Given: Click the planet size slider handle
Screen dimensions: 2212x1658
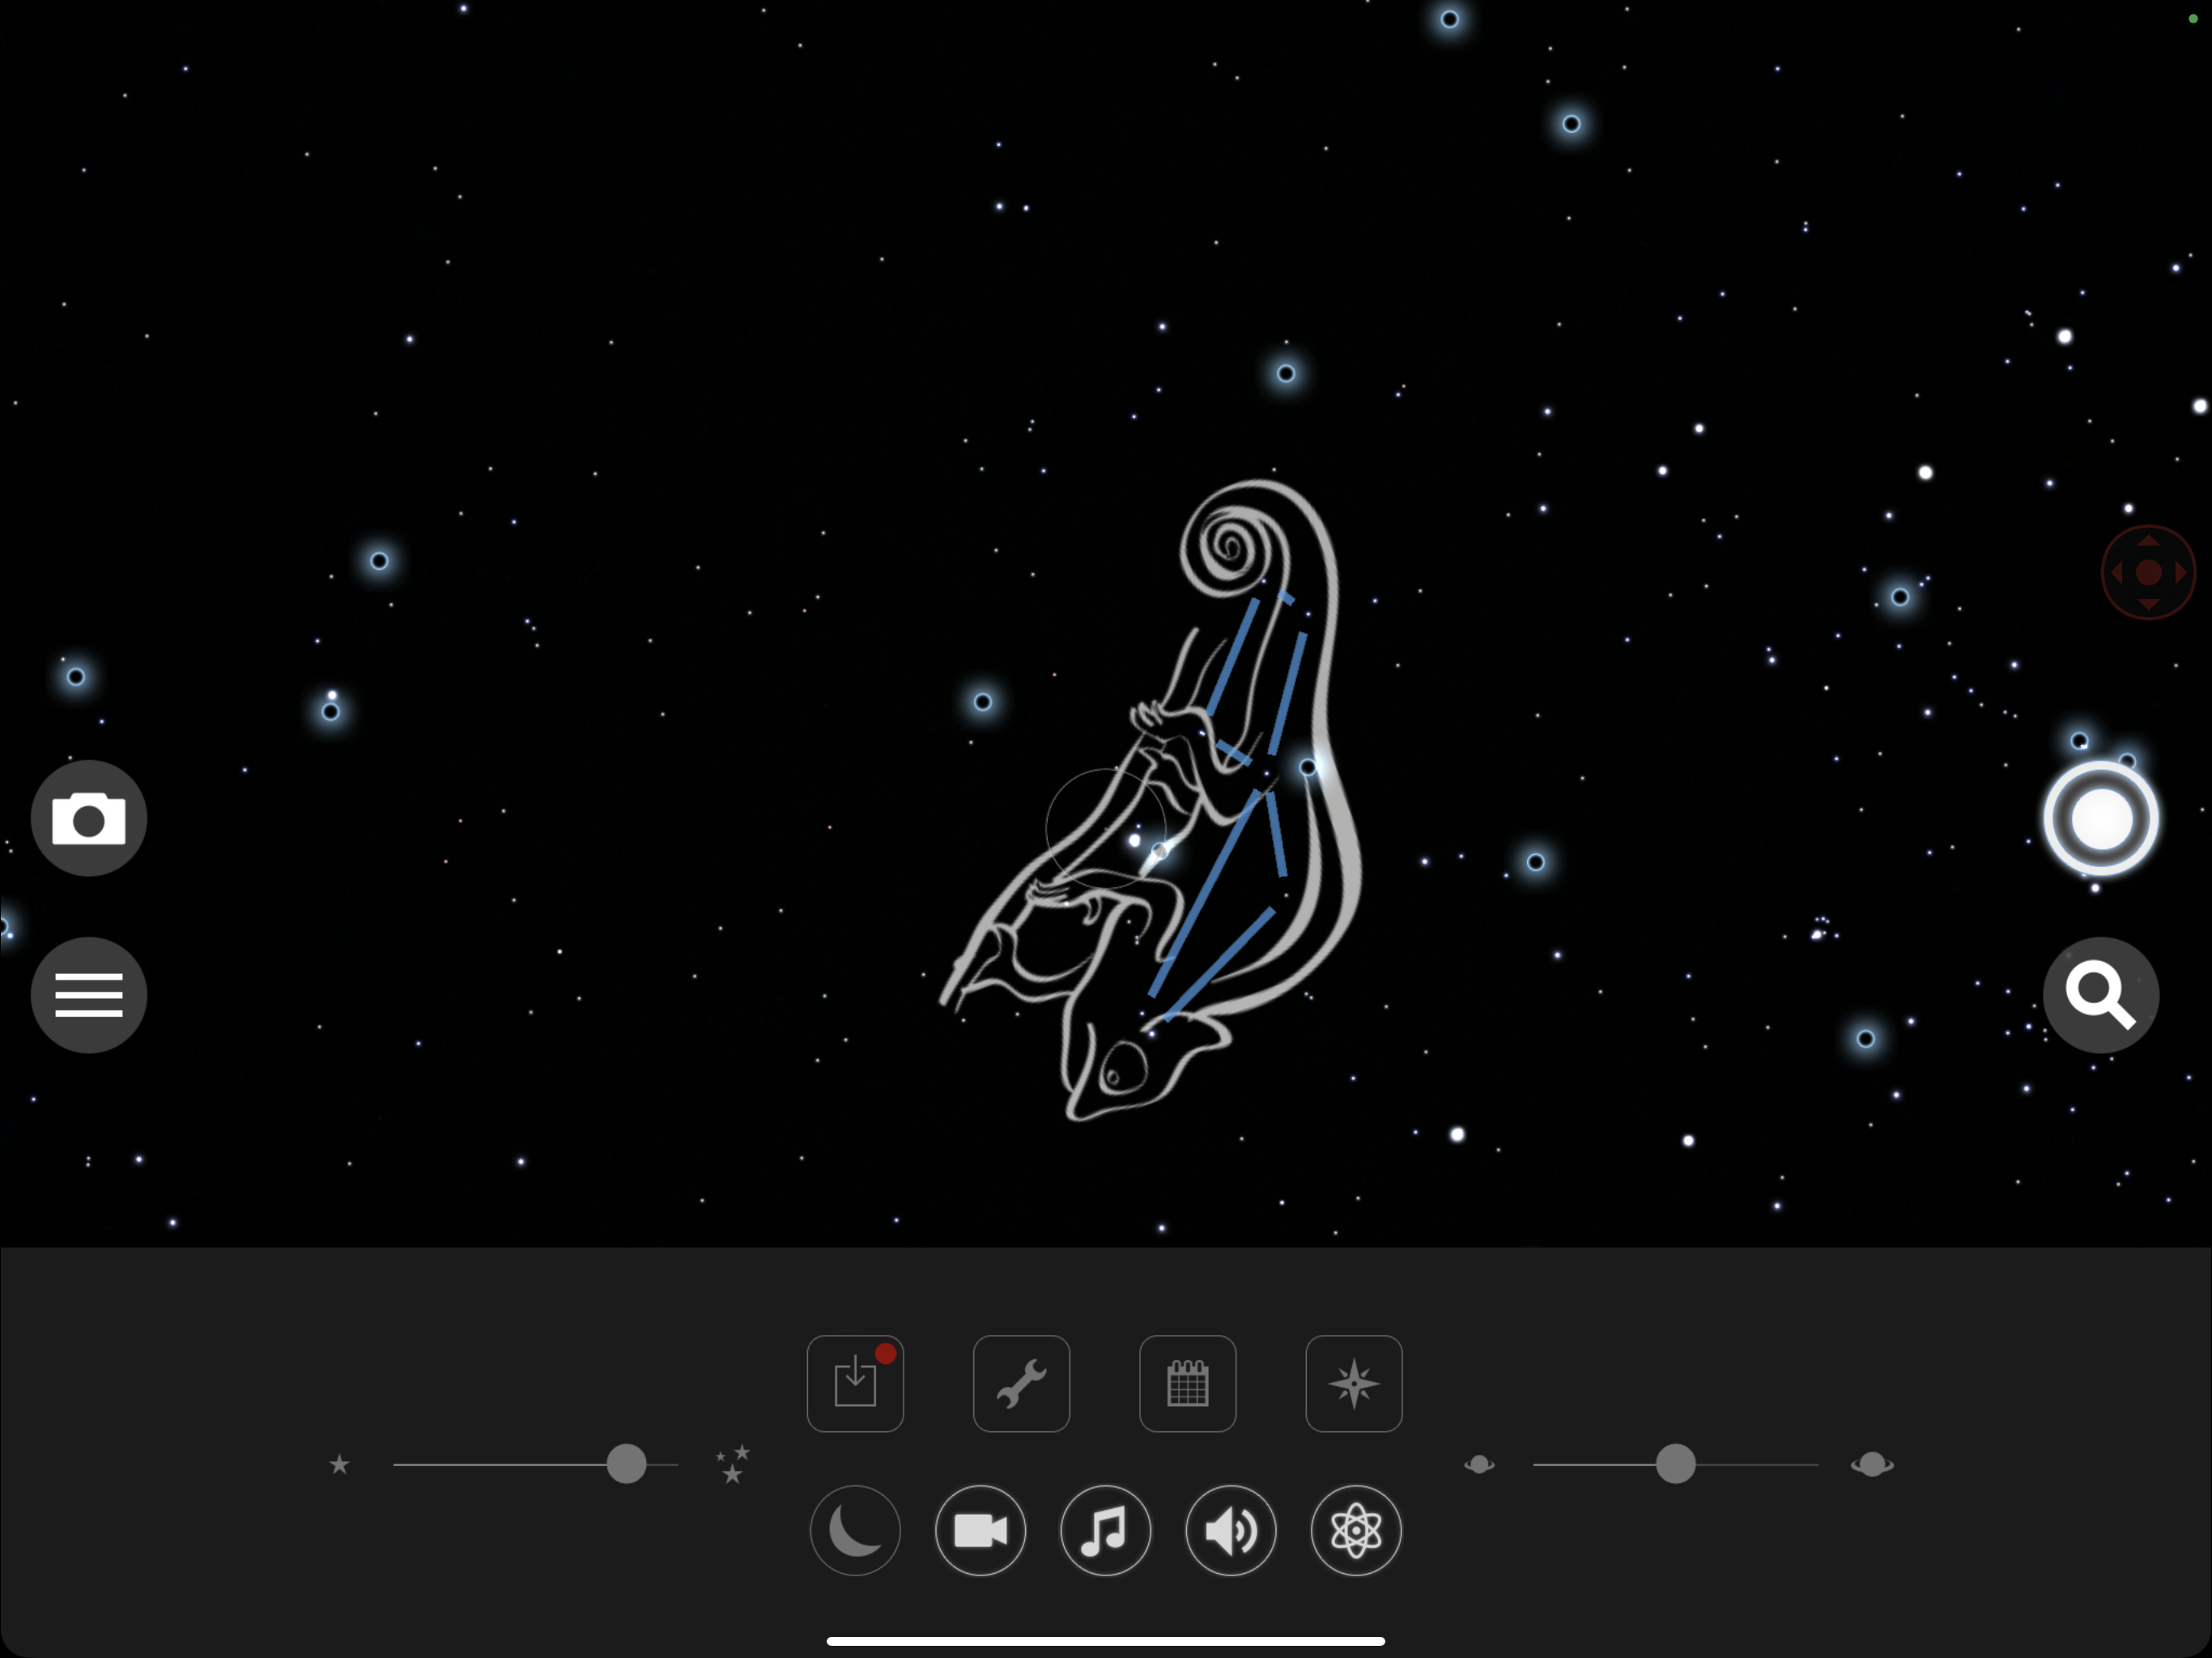Looking at the screenshot, I should 1675,1464.
